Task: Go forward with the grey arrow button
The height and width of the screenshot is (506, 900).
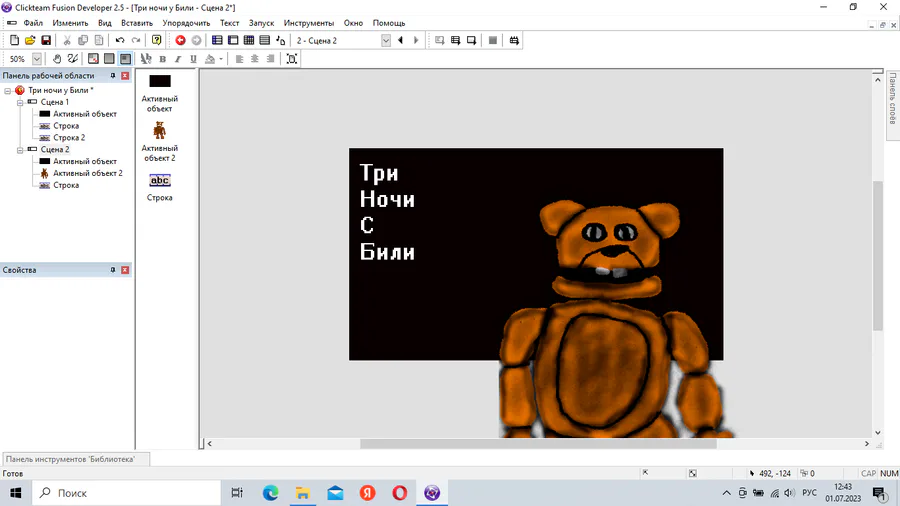Action: [x=196, y=40]
